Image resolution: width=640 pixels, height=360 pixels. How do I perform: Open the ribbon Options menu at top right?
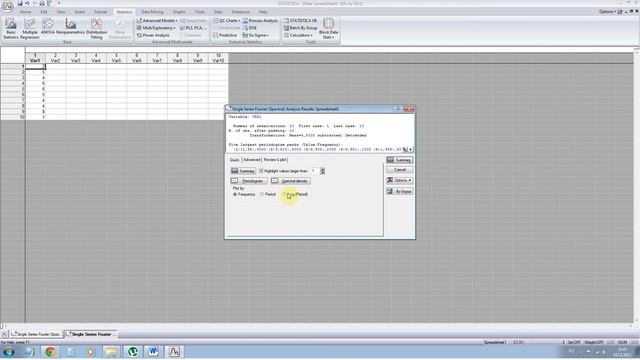(607, 11)
